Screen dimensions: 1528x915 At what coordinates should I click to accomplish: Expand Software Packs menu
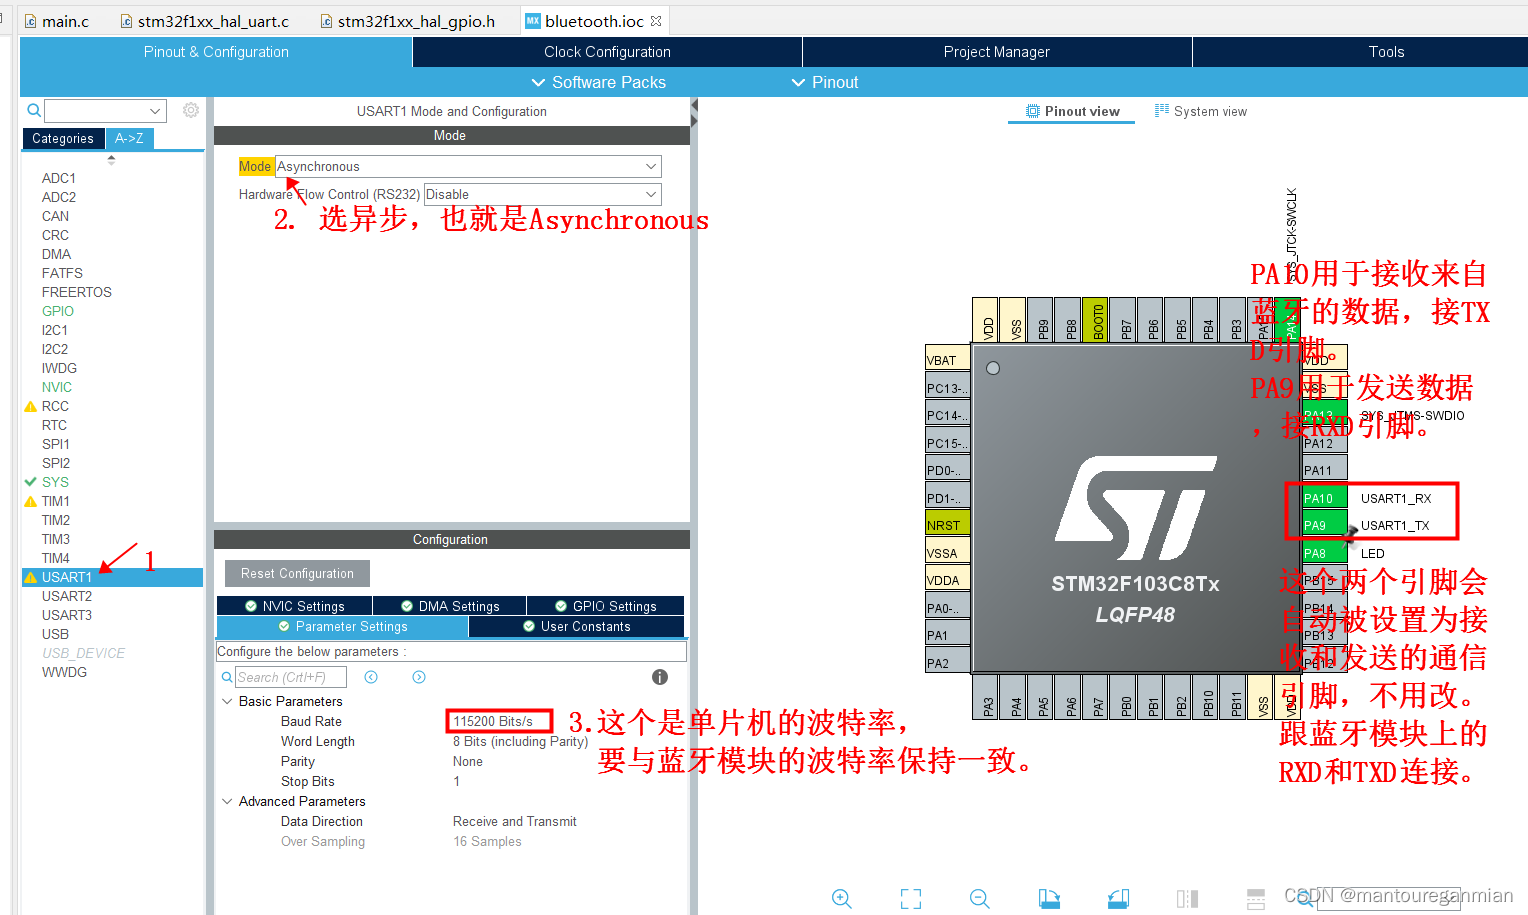pyautogui.click(x=598, y=82)
